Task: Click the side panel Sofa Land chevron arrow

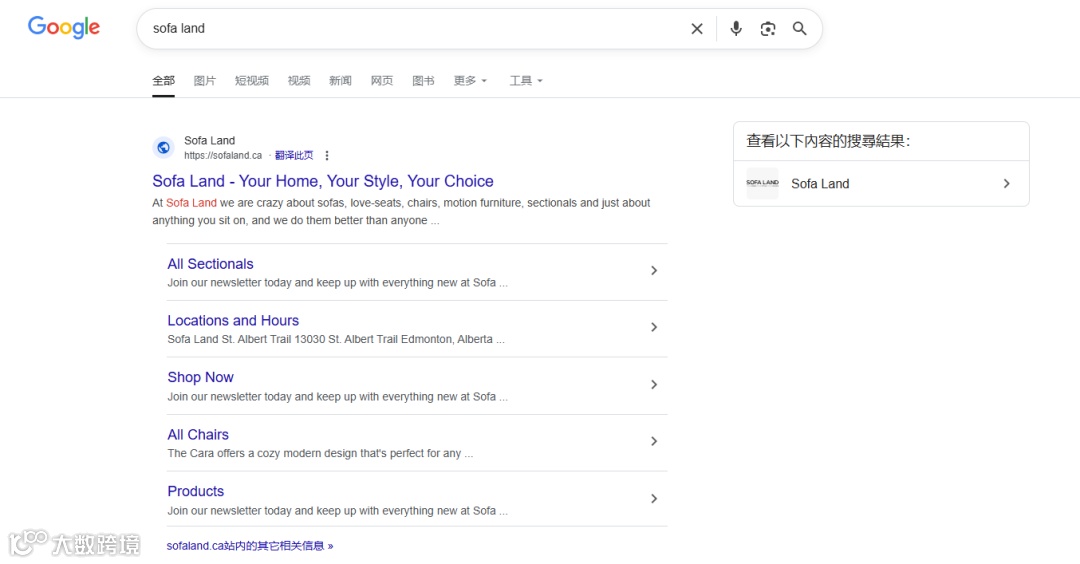Action: pyautogui.click(x=1006, y=183)
